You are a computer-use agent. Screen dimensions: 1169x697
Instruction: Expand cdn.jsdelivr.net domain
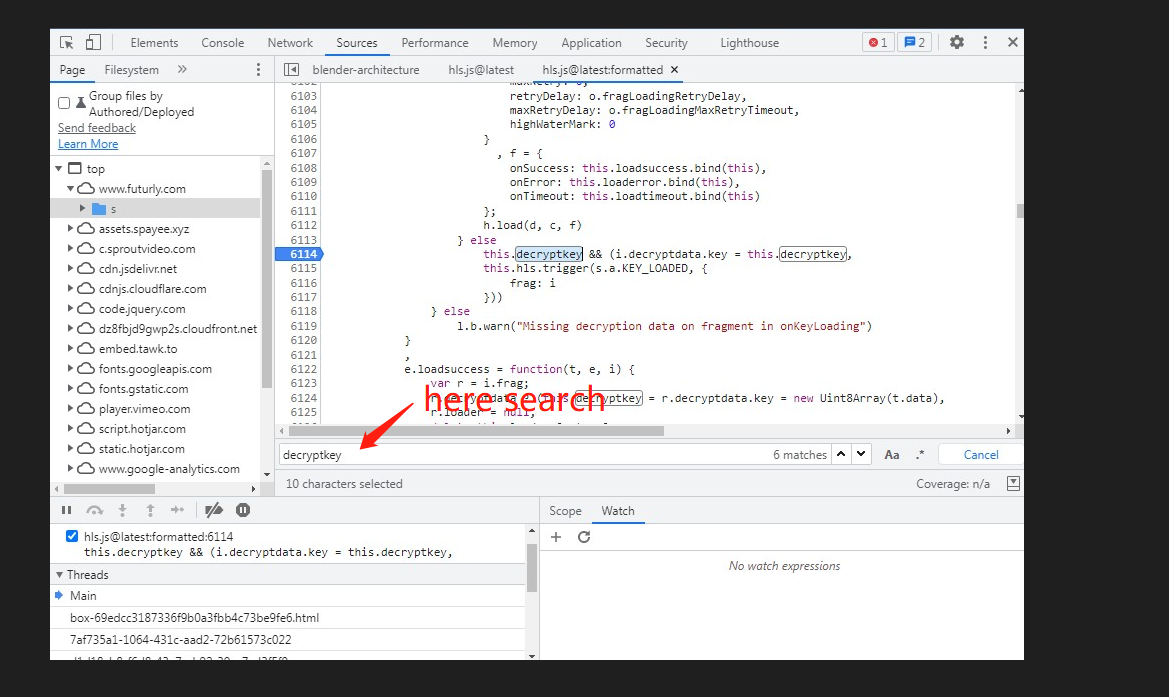pos(71,268)
